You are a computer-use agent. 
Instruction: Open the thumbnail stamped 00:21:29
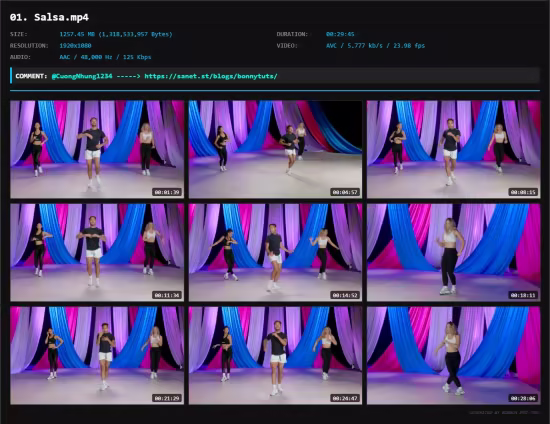click(x=97, y=356)
